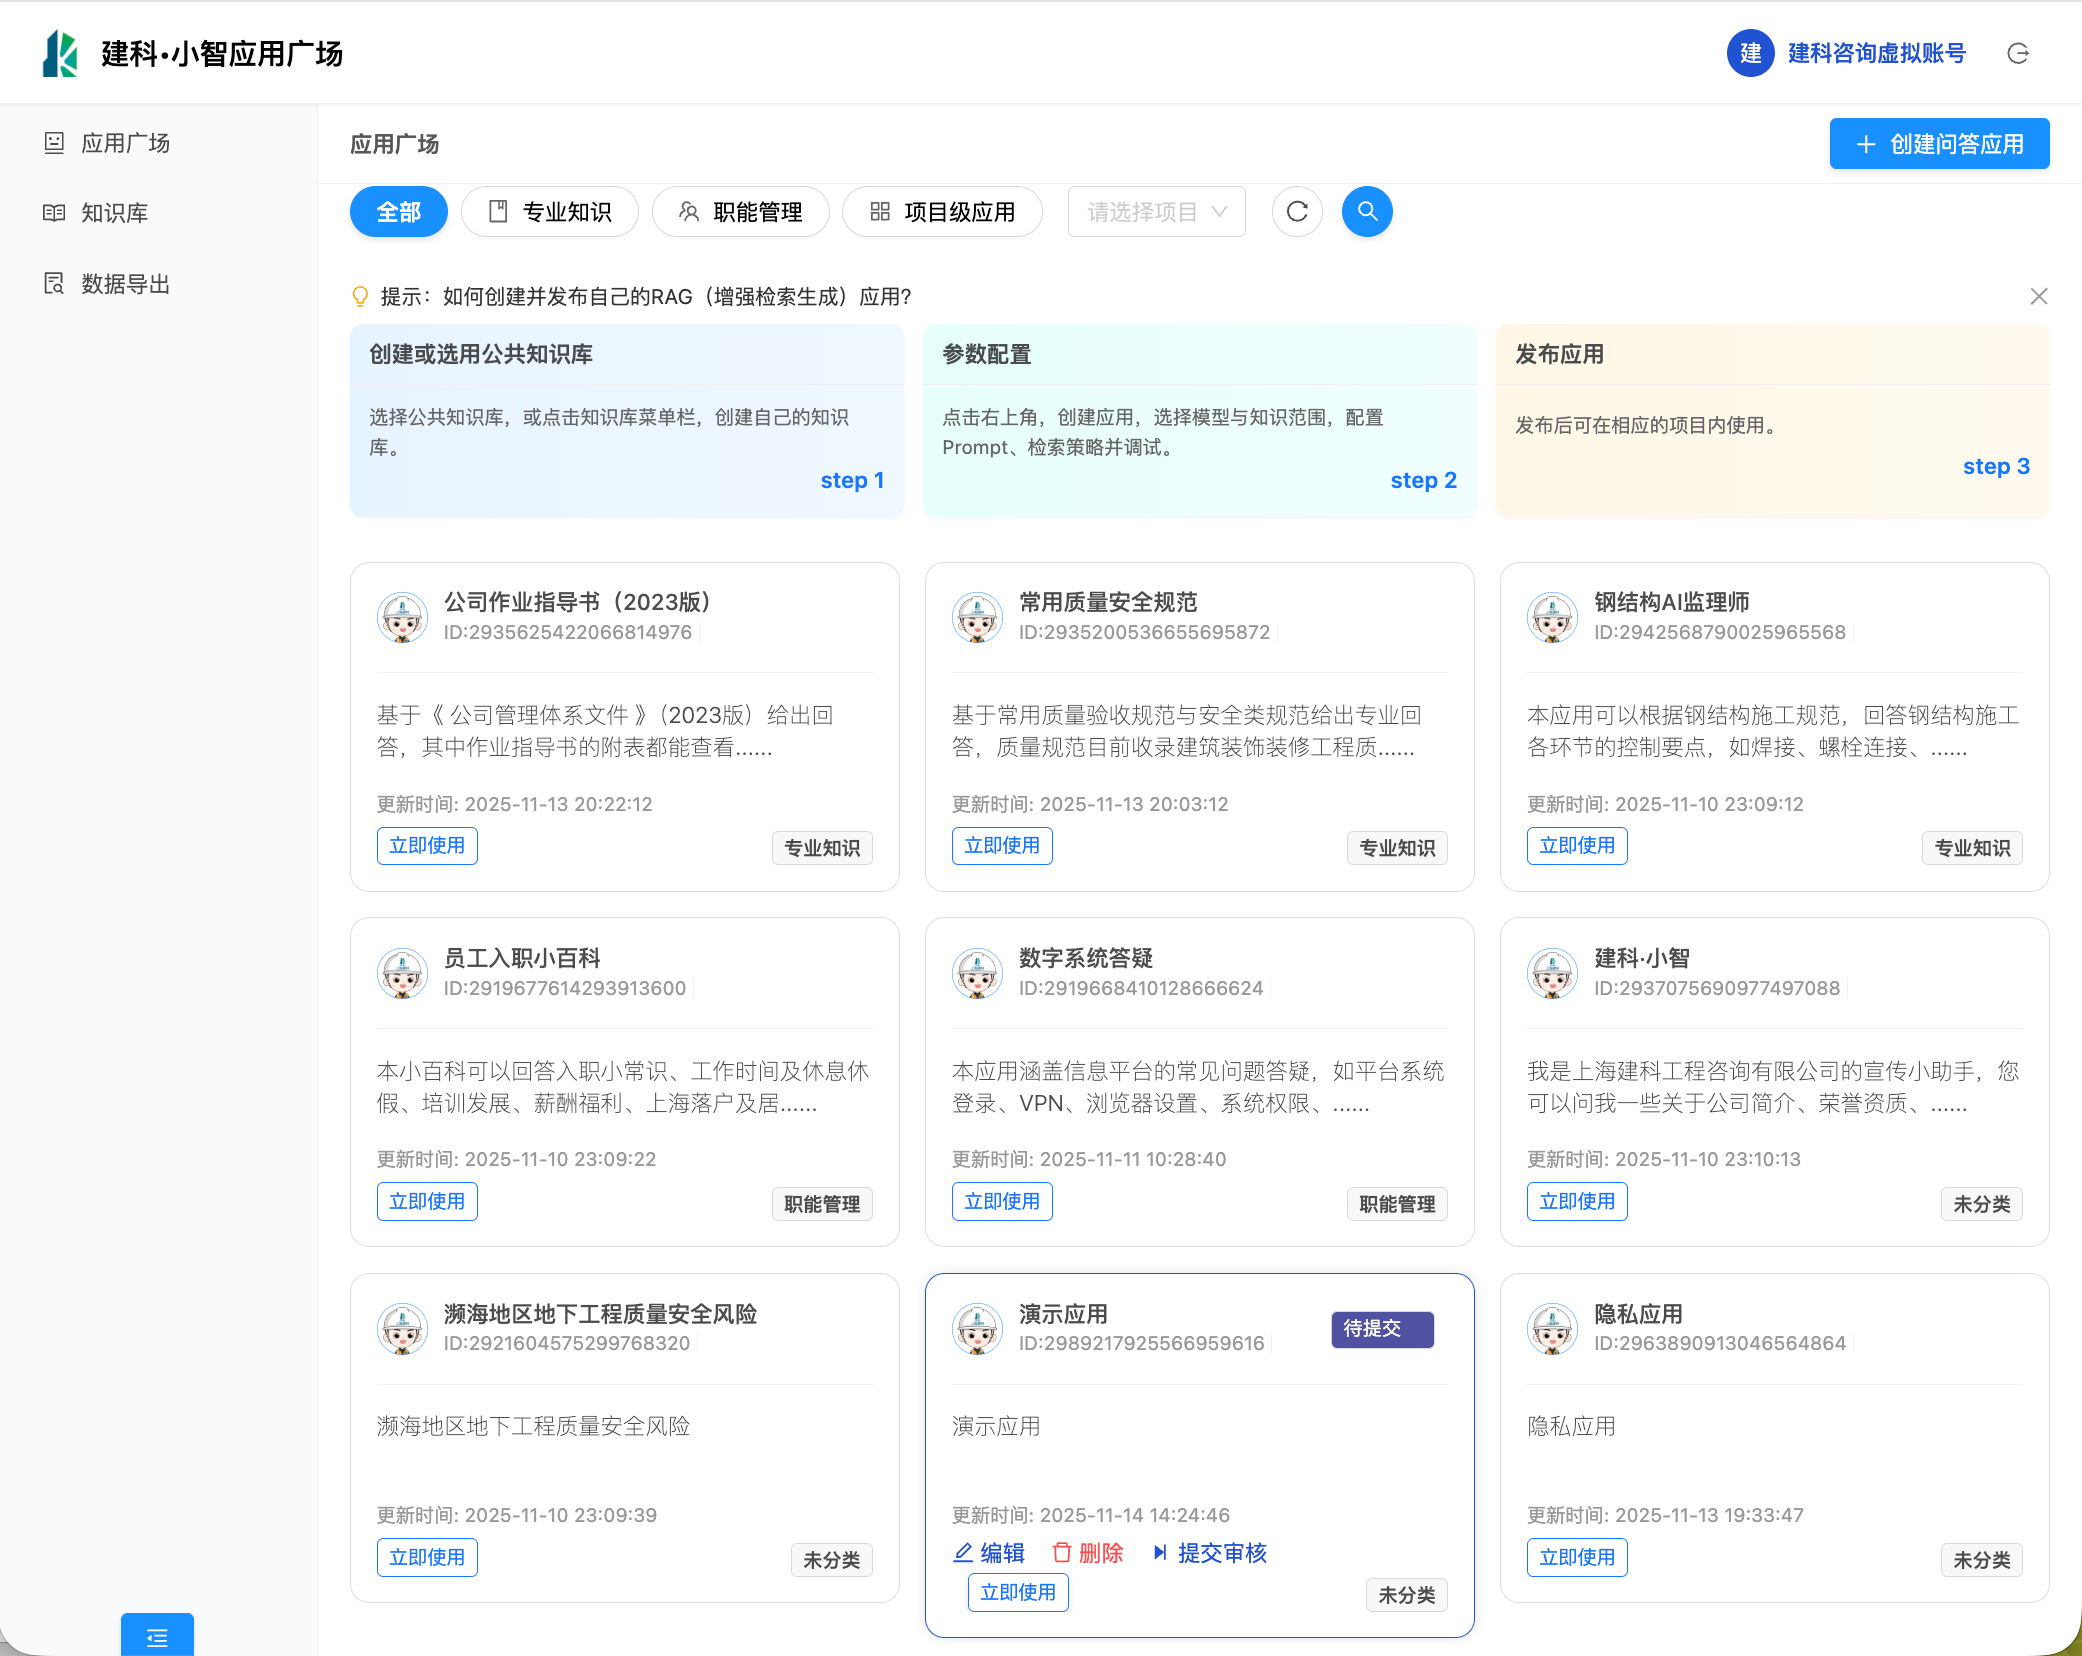Select the 全部 filter pill
The height and width of the screenshot is (1656, 2082).
coord(398,212)
